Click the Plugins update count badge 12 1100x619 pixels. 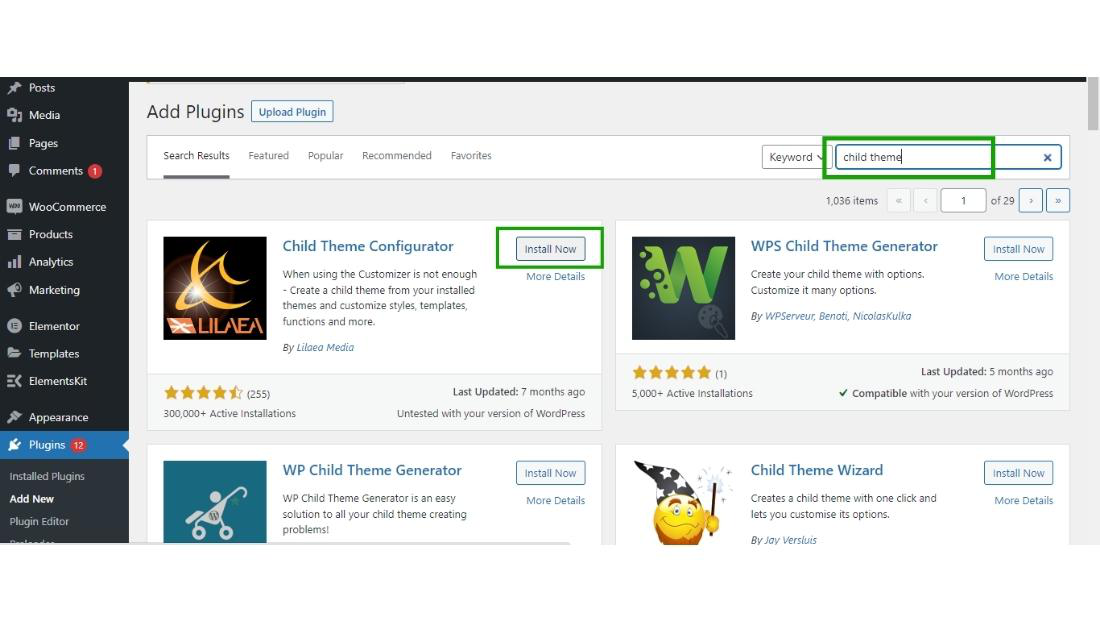tap(78, 445)
